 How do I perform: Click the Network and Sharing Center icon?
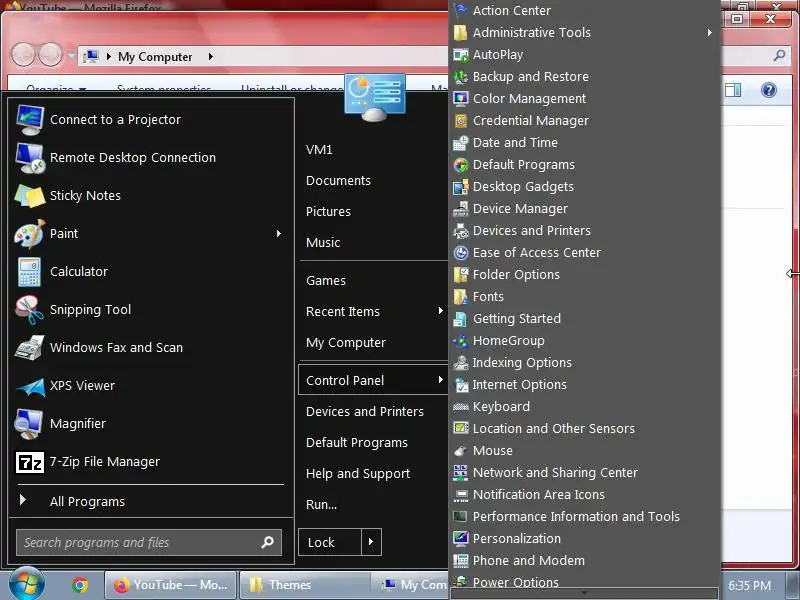click(x=461, y=472)
